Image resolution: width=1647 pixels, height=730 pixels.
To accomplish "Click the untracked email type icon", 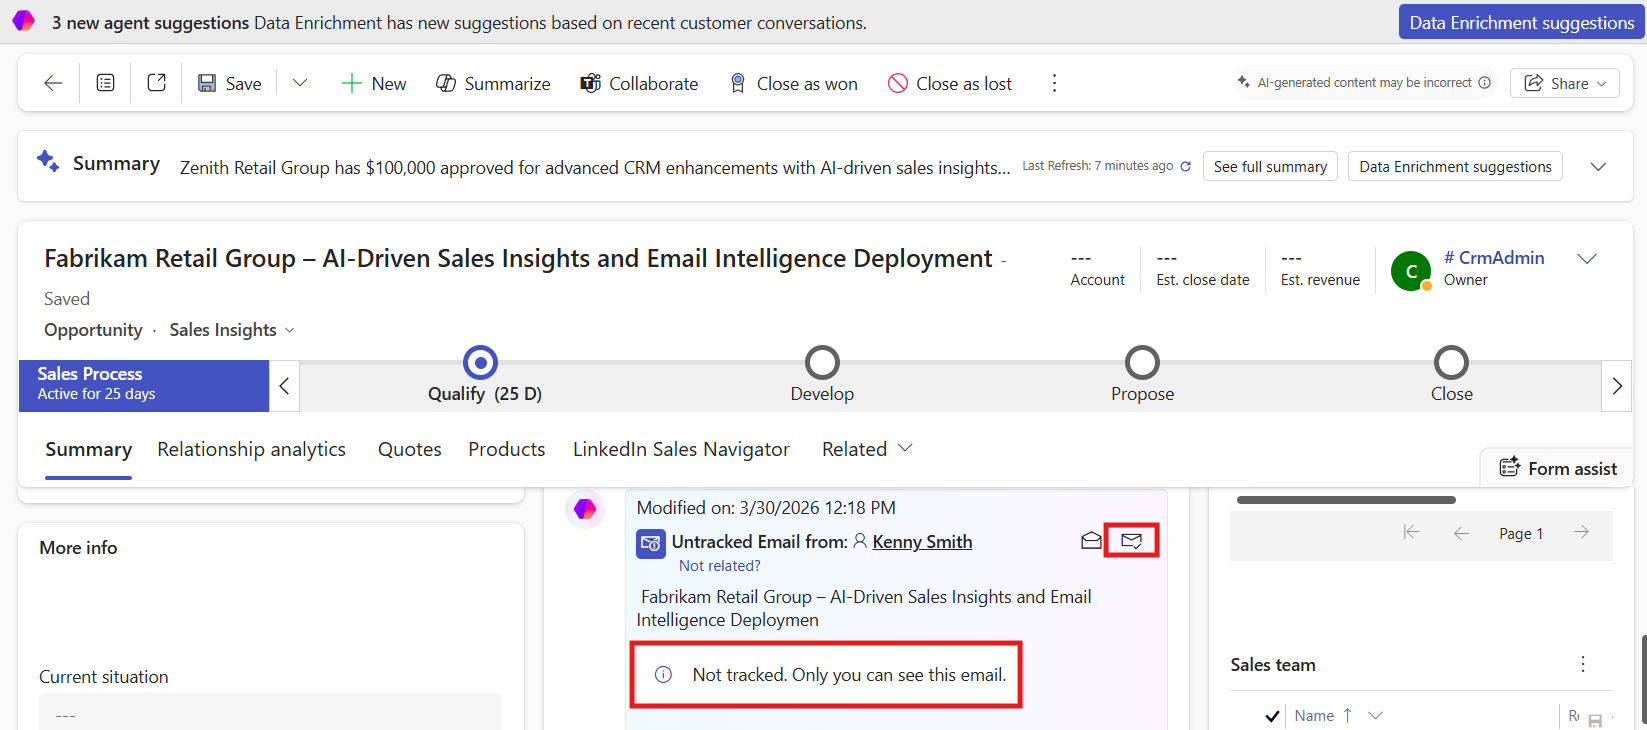I will coord(650,544).
